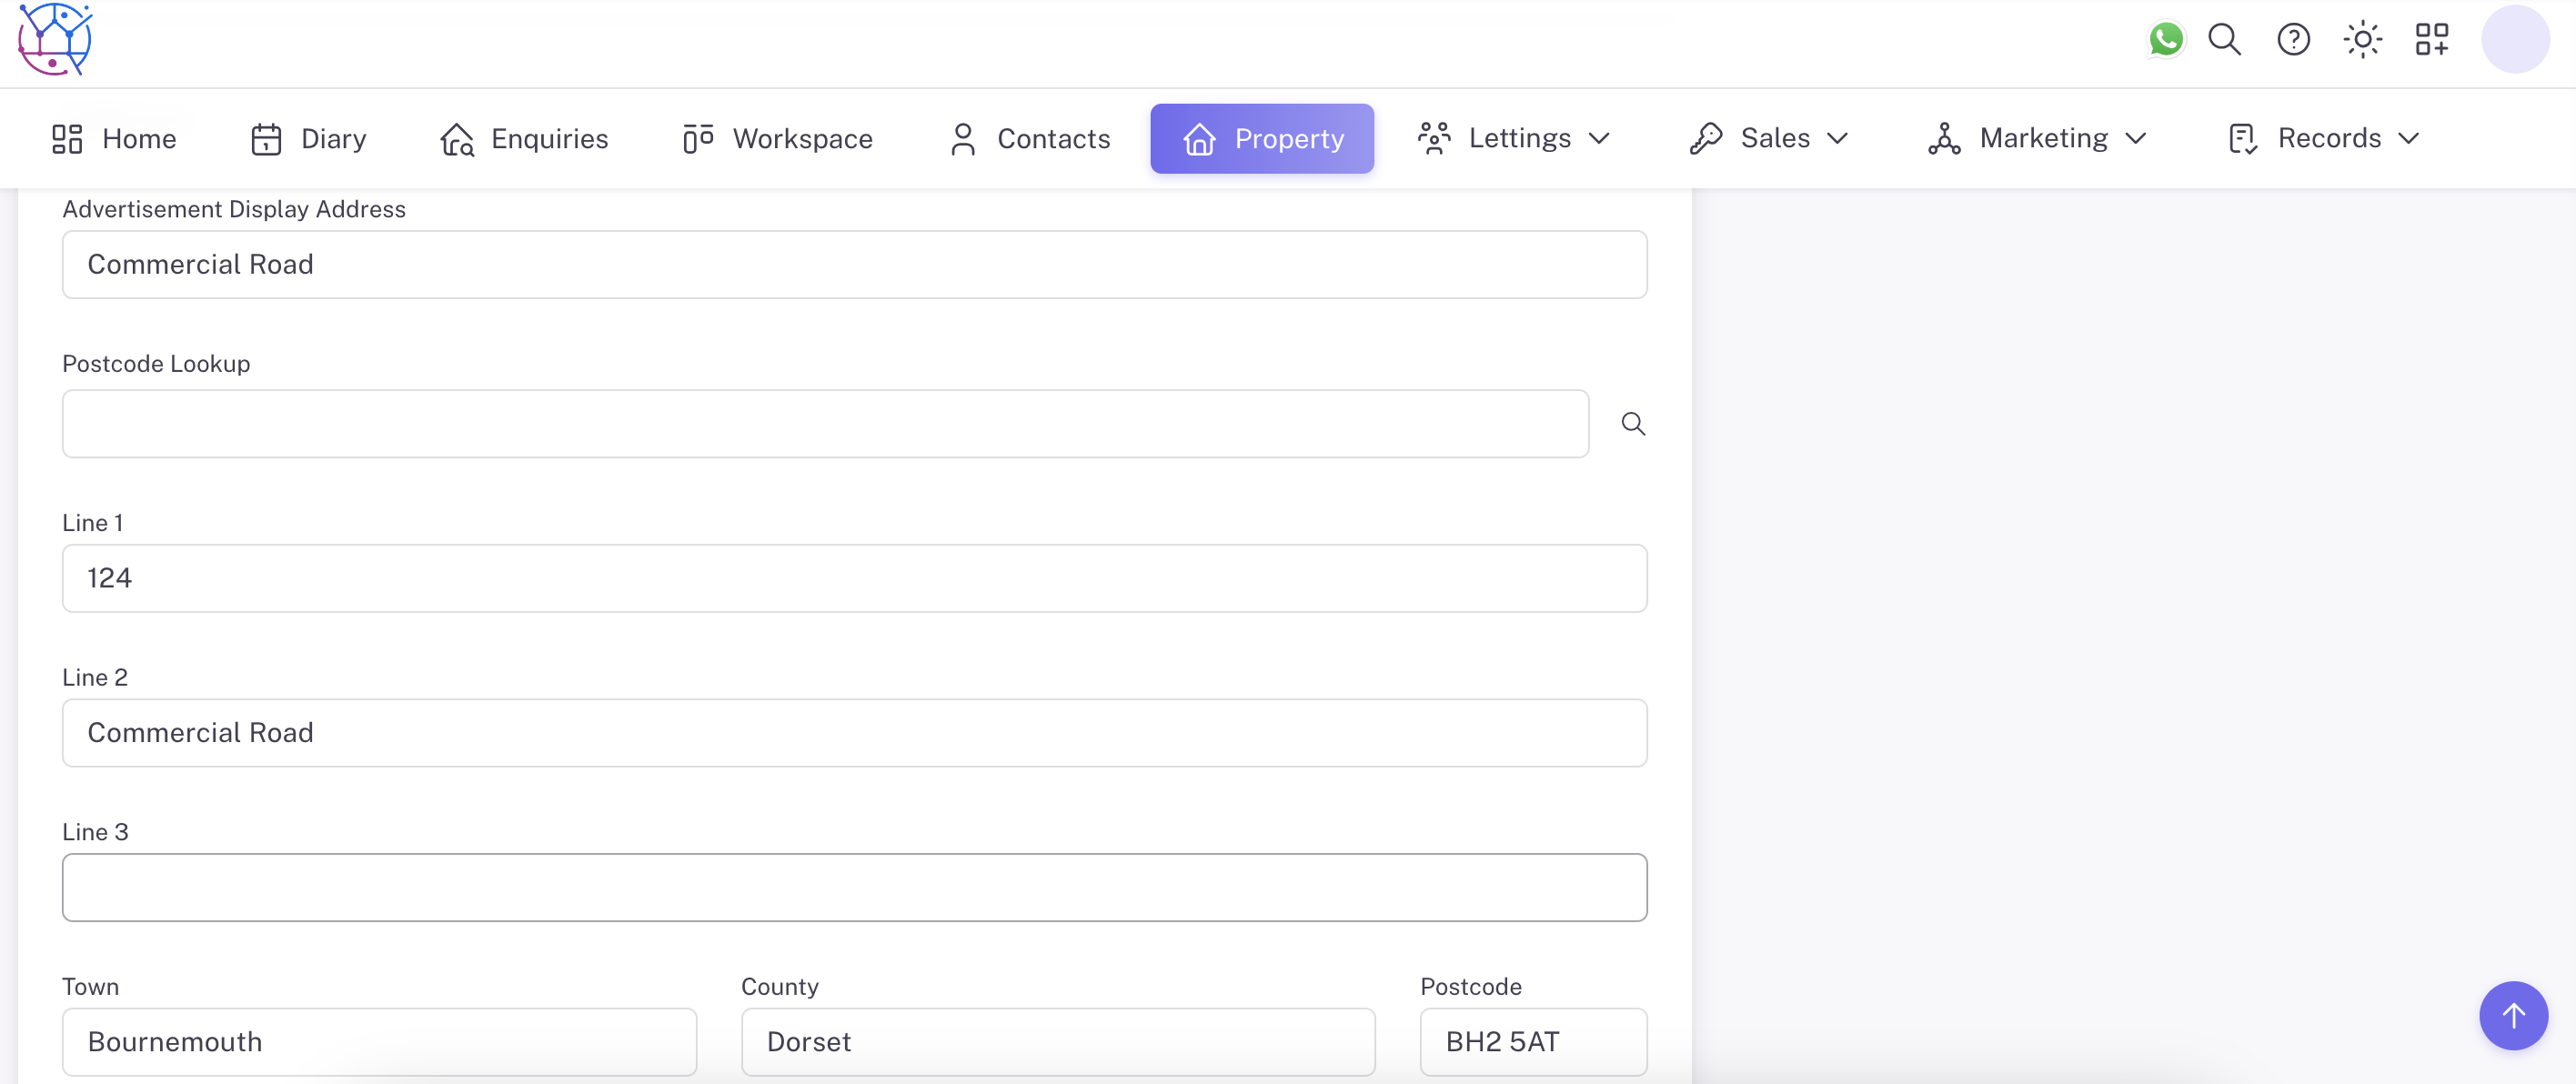Click the Town field containing Bournemouth
Viewport: 2576px width, 1084px height.
coord(379,1041)
